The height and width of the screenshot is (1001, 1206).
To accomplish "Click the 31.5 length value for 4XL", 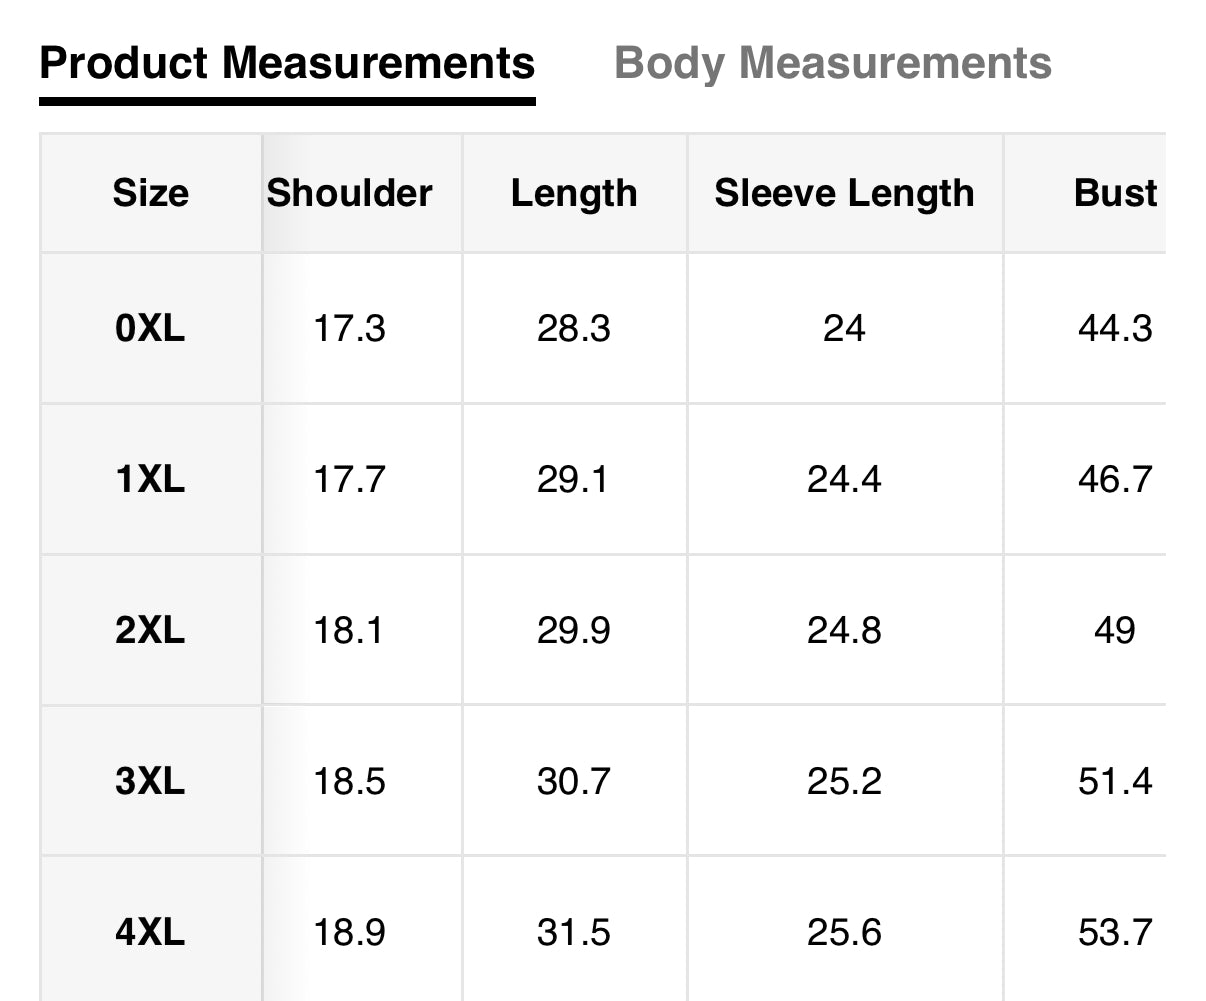I will point(574,933).
